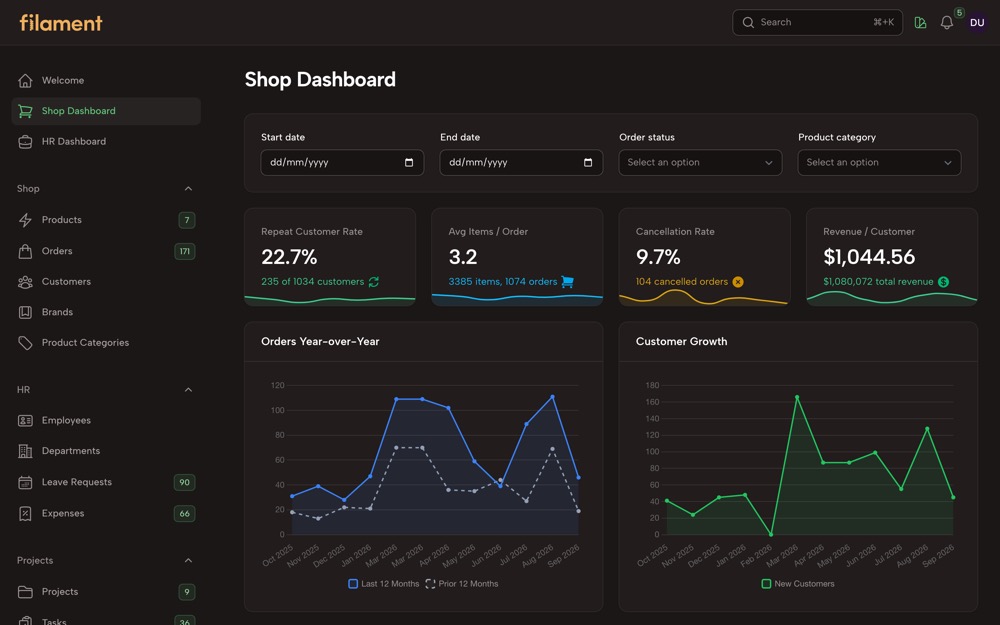Click the total revenue dollar icon
The height and width of the screenshot is (625, 1000).
click(943, 282)
